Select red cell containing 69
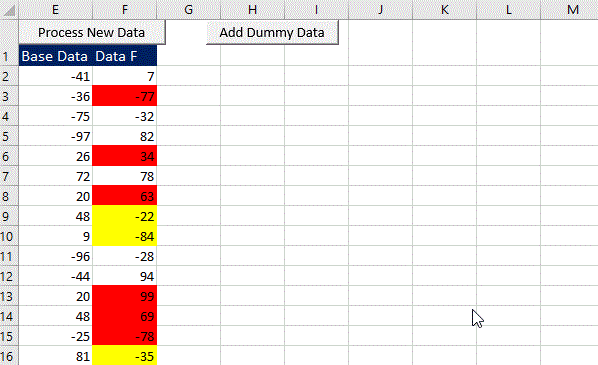598x365 pixels. coord(125,316)
